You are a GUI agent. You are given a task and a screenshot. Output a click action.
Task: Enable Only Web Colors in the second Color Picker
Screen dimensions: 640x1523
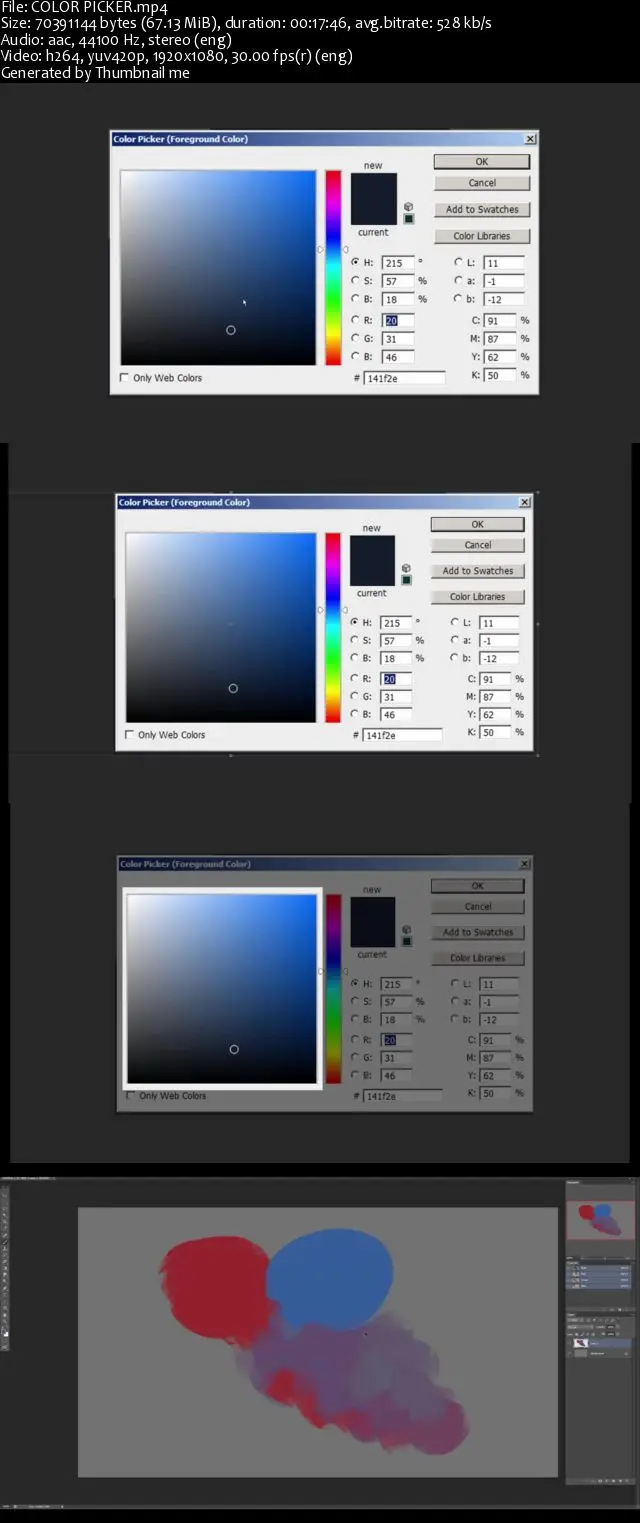129,735
